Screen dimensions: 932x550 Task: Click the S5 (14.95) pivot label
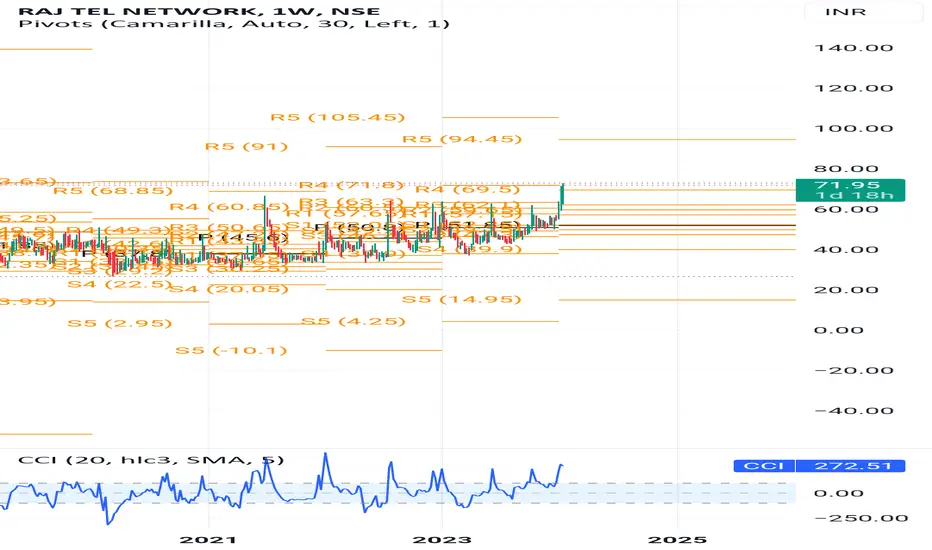click(462, 300)
